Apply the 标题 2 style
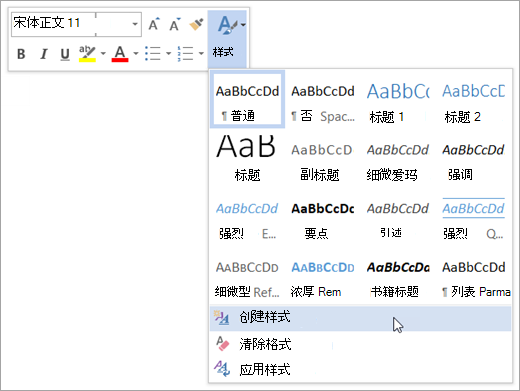The image size is (520, 391). pos(473,99)
